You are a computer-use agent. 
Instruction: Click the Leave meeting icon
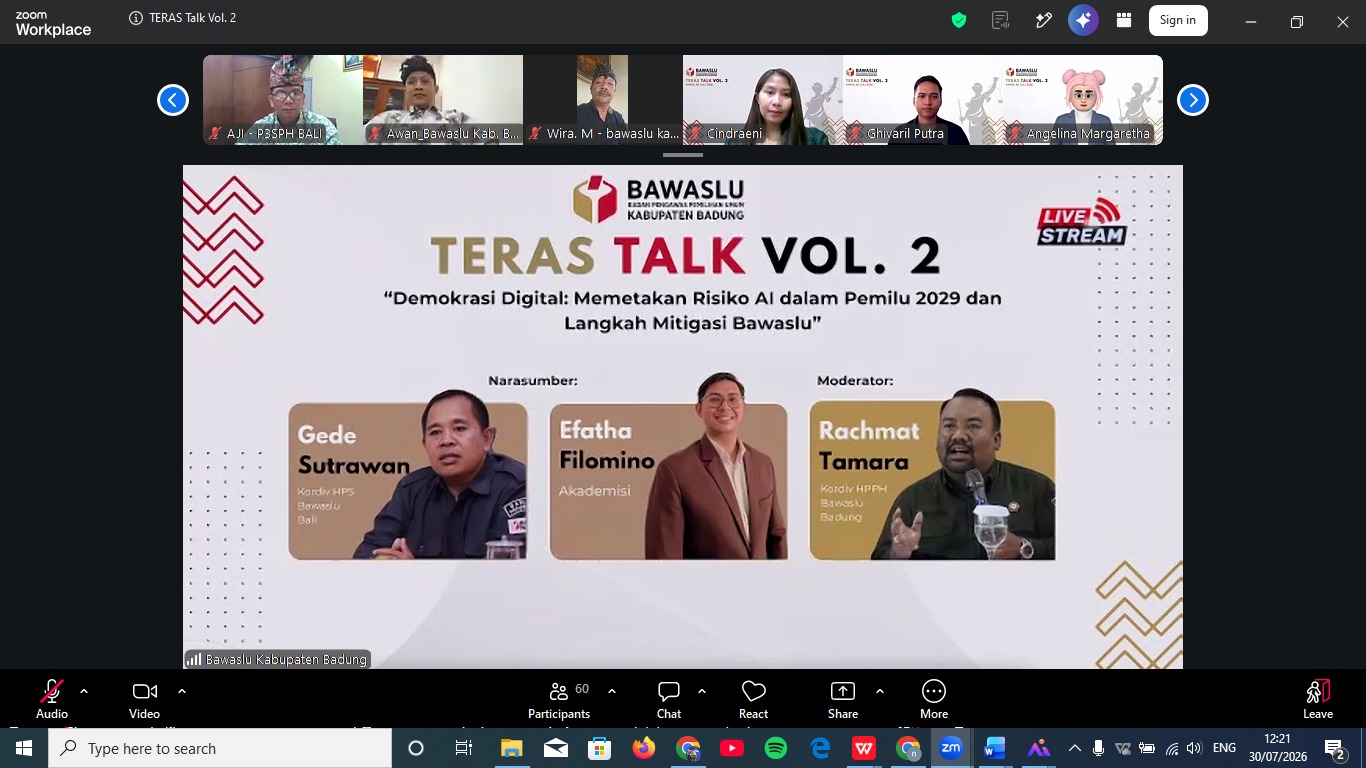coord(1318,691)
